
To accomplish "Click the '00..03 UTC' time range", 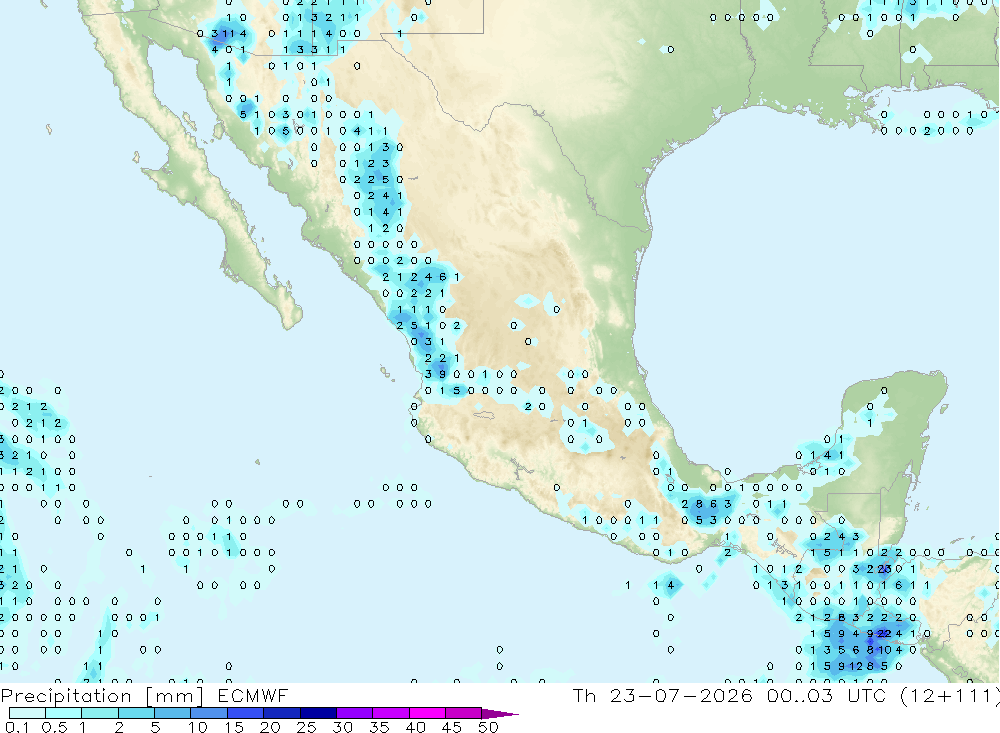I will pyautogui.click(x=827, y=695).
